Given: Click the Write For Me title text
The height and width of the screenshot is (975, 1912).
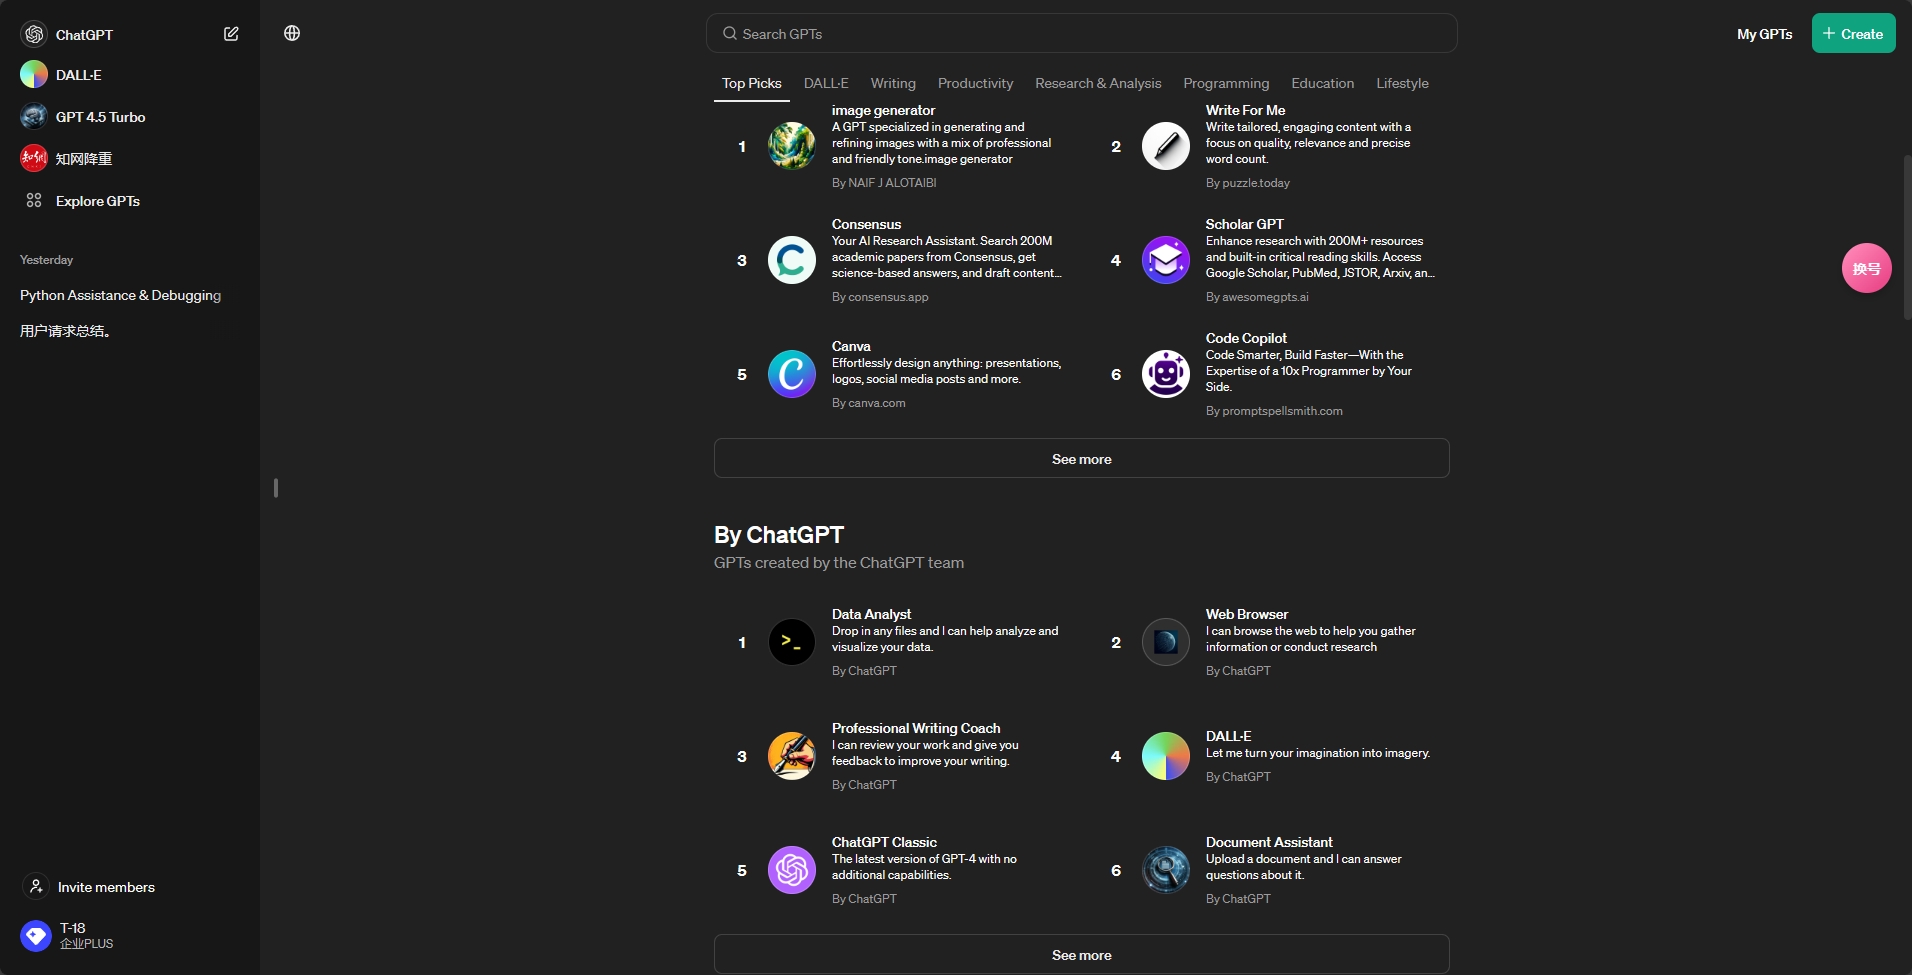Looking at the screenshot, I should [1245, 110].
